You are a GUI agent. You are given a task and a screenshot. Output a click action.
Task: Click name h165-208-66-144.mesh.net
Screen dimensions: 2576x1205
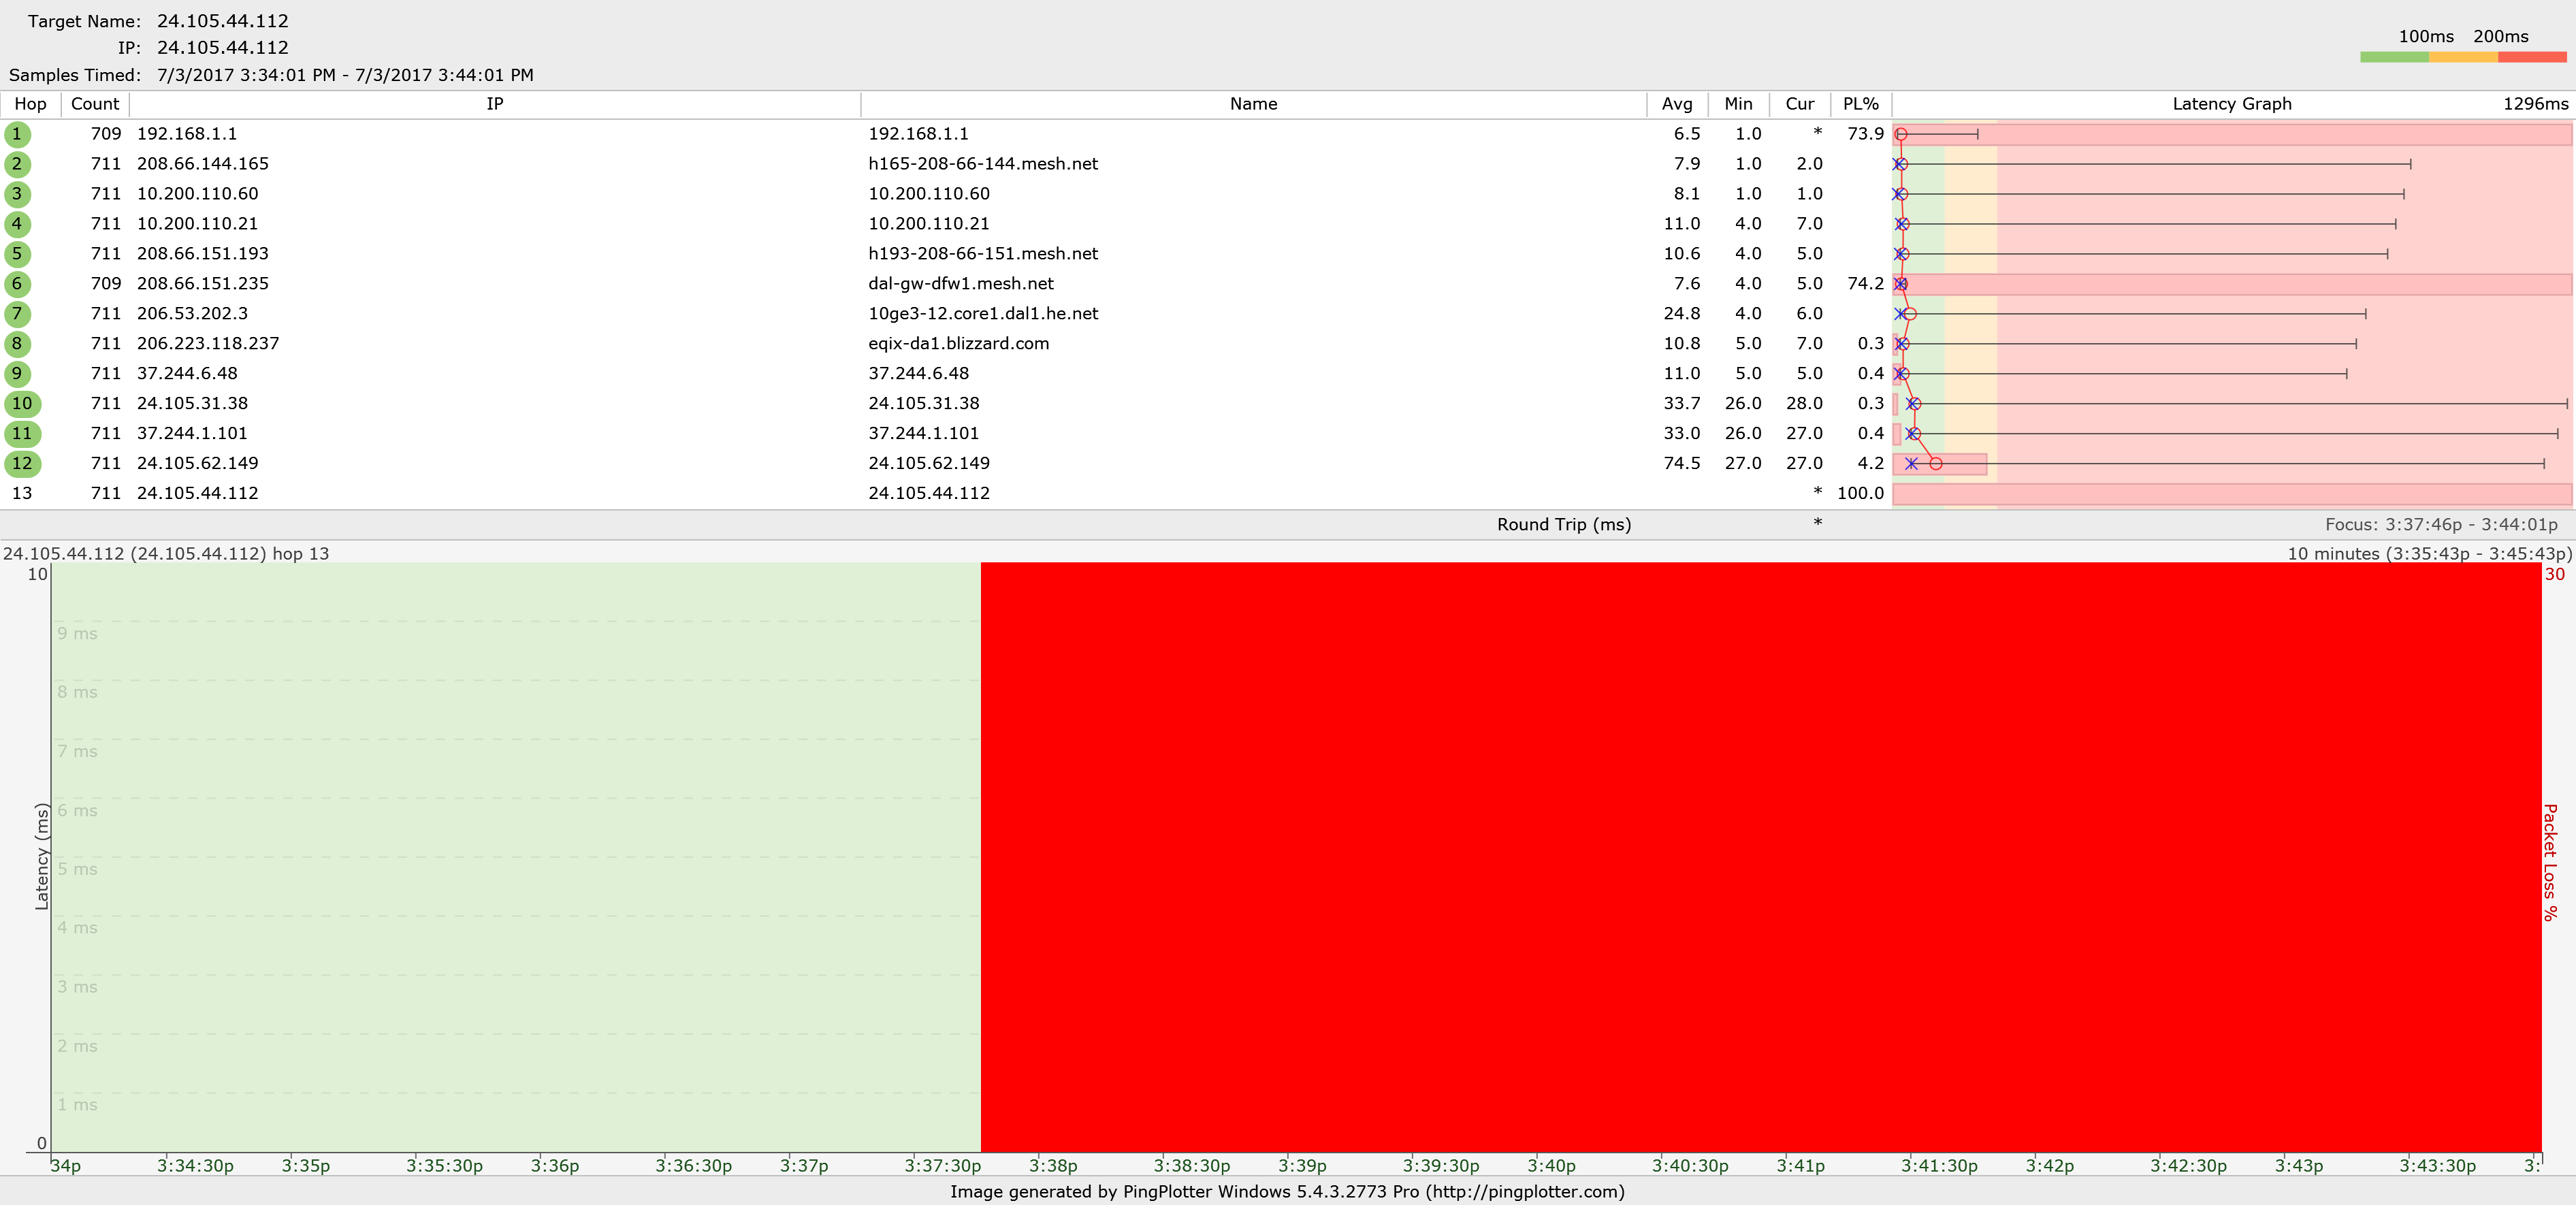click(x=983, y=164)
